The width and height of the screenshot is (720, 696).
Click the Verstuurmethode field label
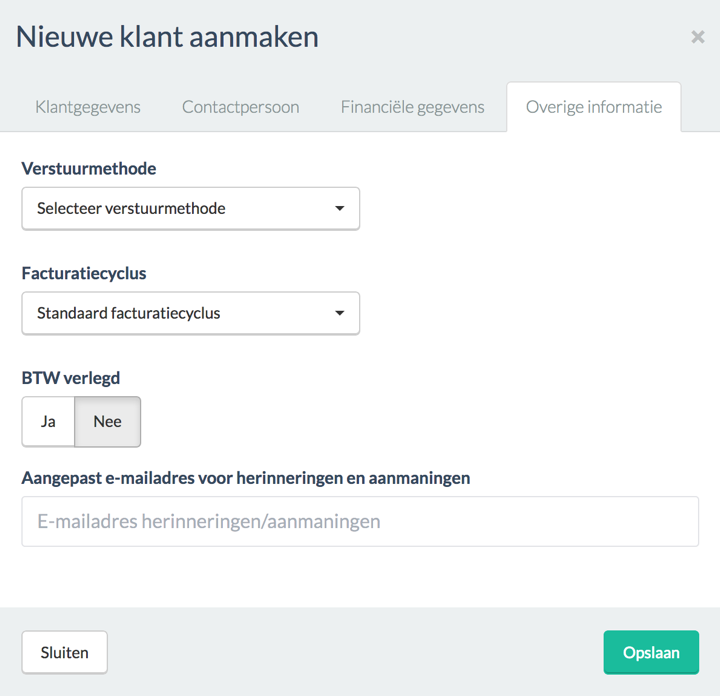point(89,169)
